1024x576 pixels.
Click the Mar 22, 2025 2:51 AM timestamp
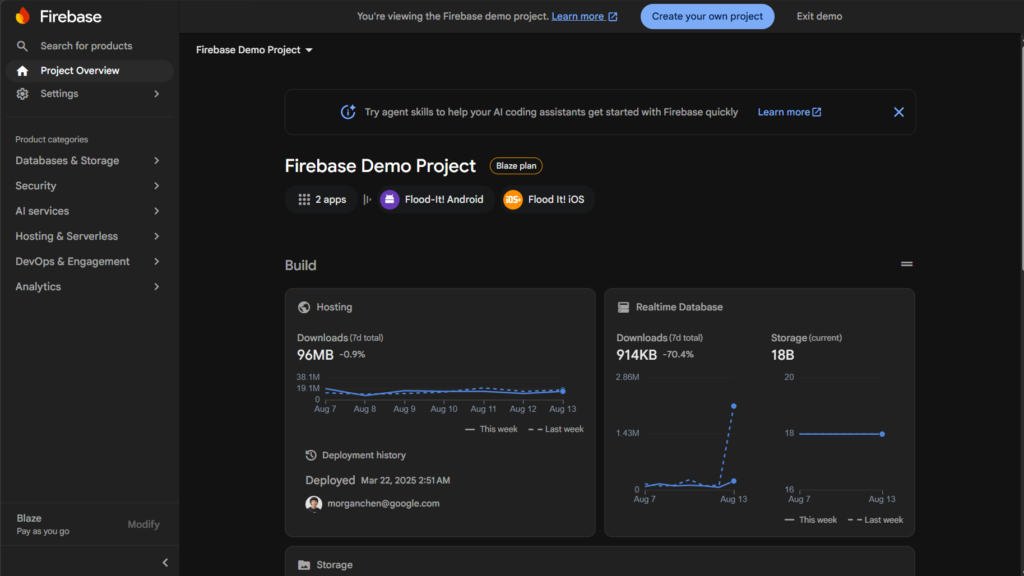(x=405, y=480)
